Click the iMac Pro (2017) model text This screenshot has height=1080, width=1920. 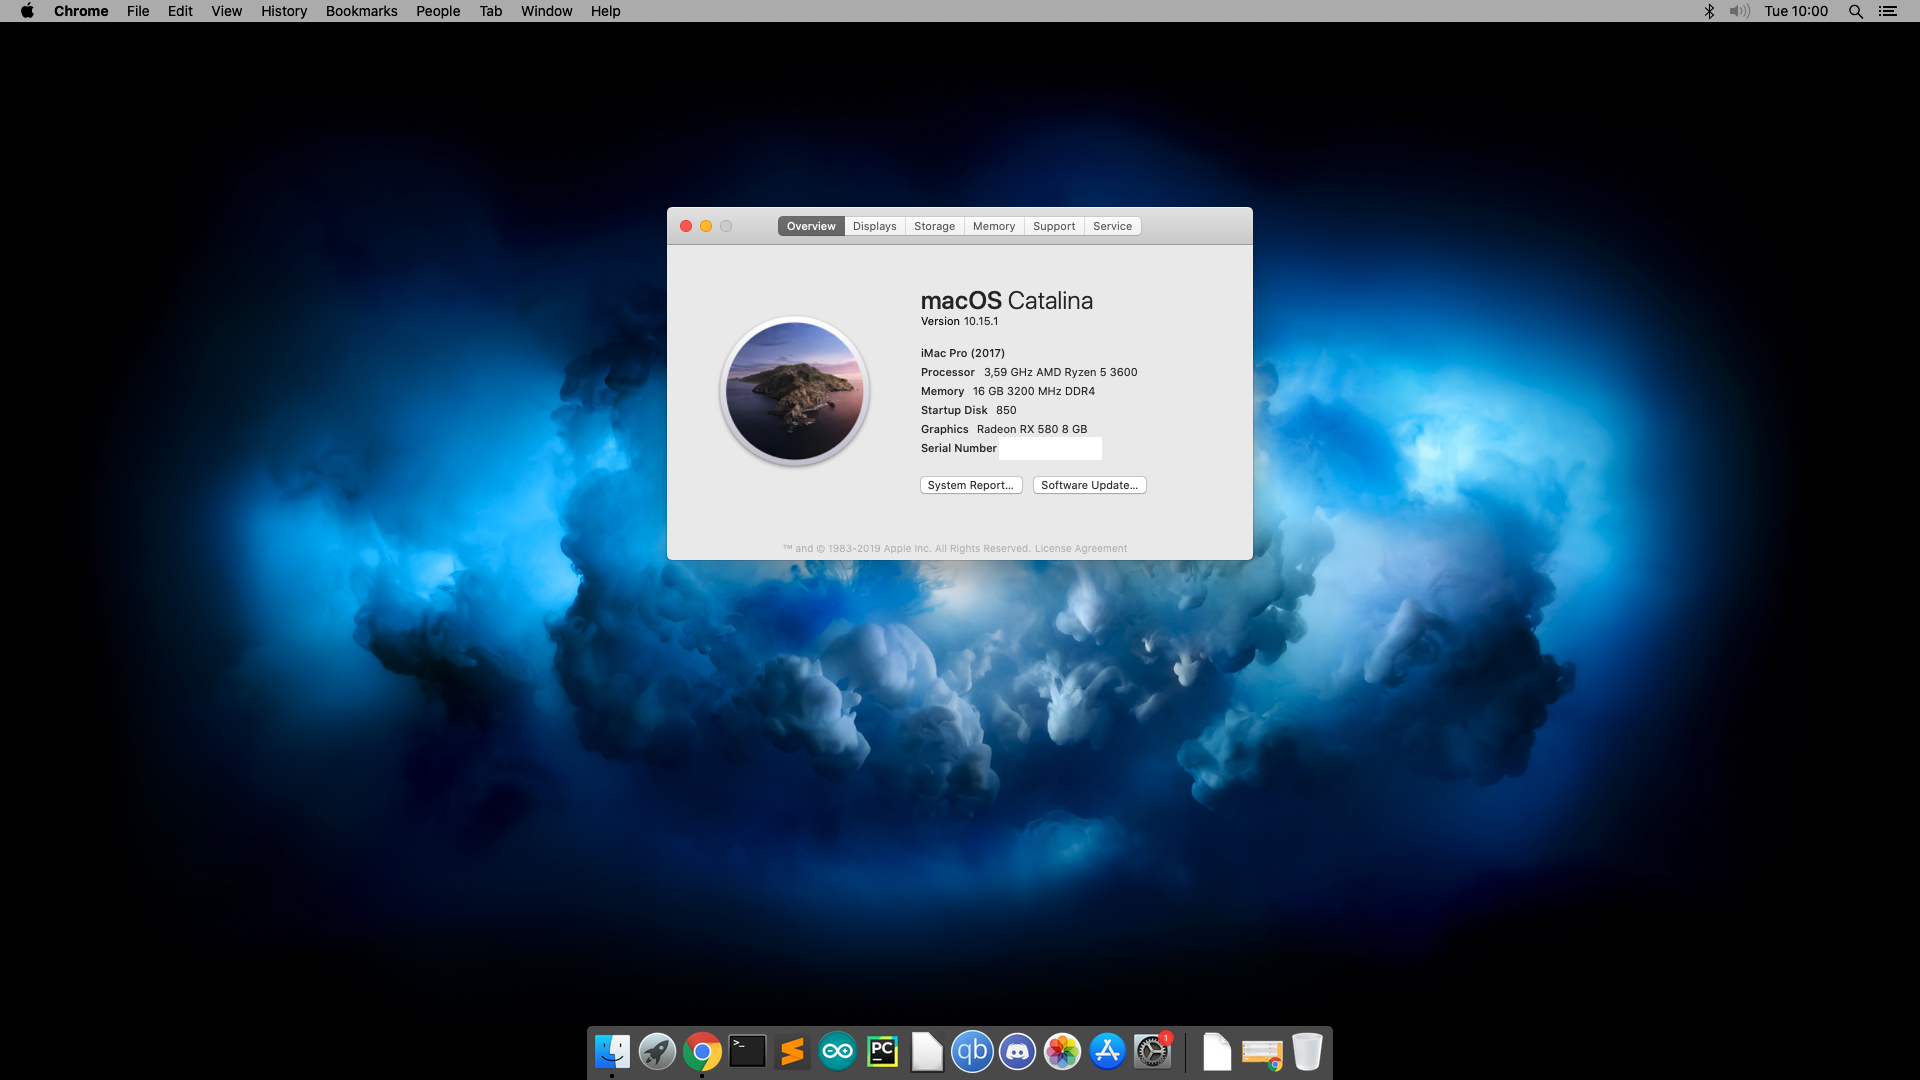pyautogui.click(x=963, y=353)
